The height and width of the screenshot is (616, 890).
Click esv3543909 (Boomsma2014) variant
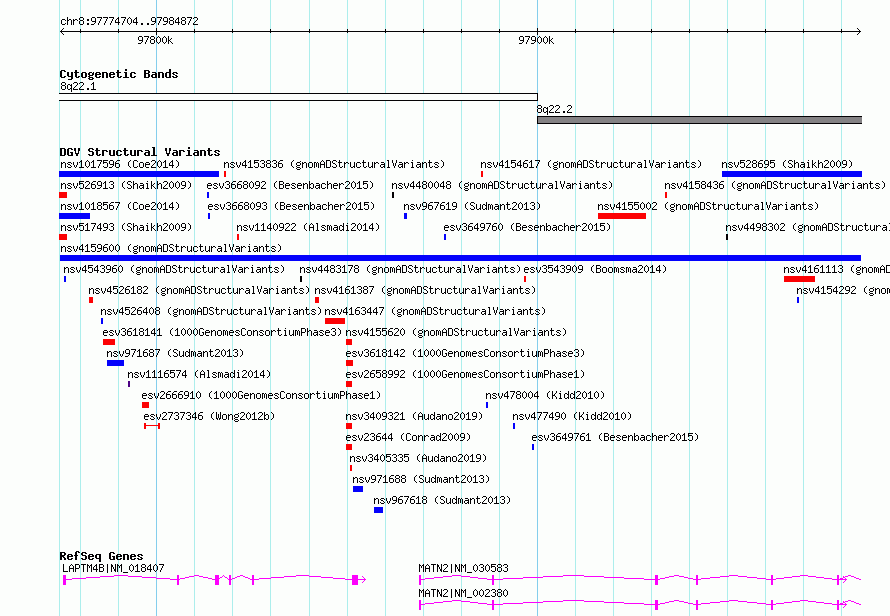click(595, 269)
